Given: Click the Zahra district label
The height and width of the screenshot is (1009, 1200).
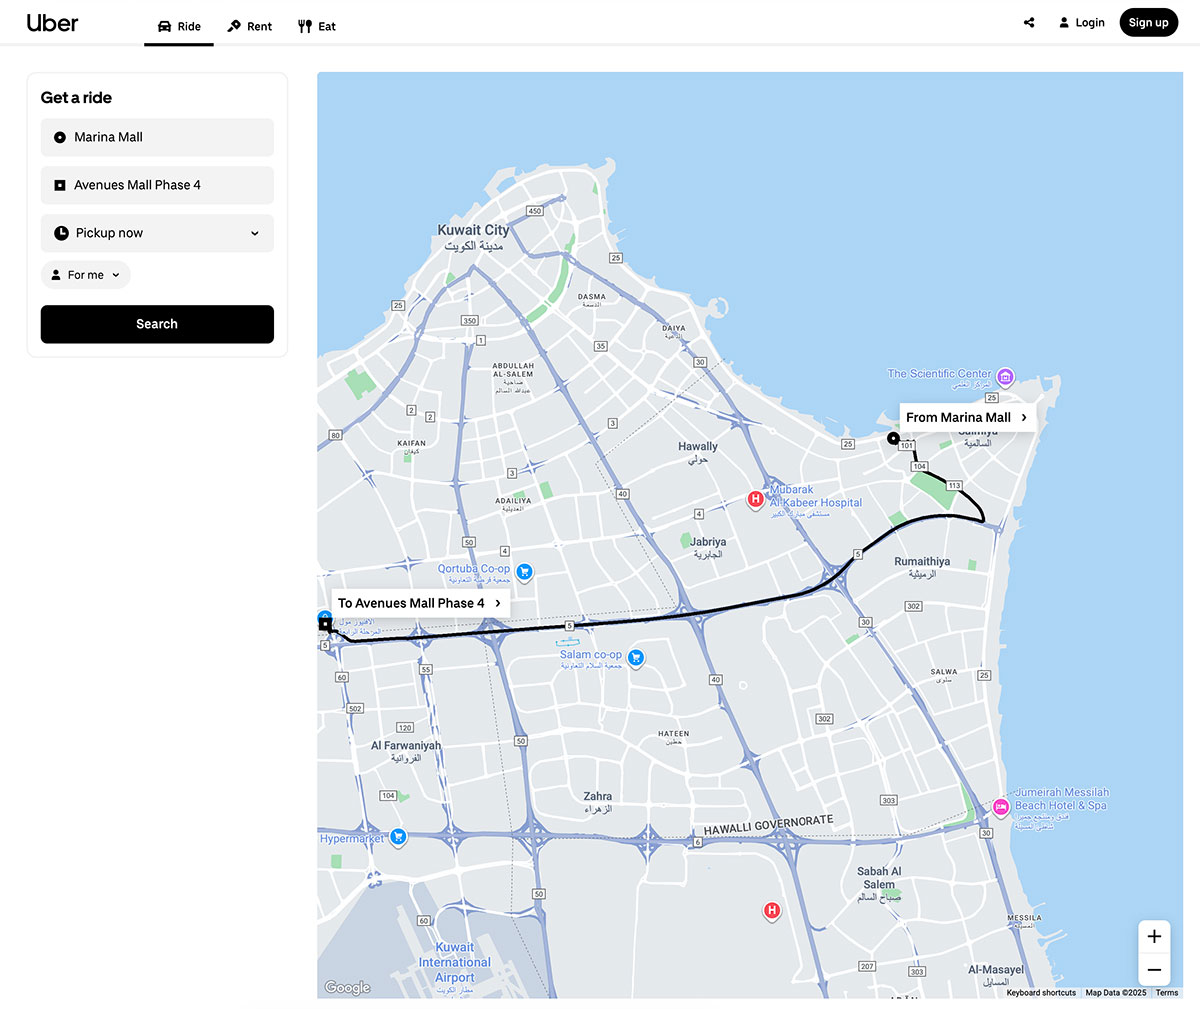Looking at the screenshot, I should click(x=598, y=802).
